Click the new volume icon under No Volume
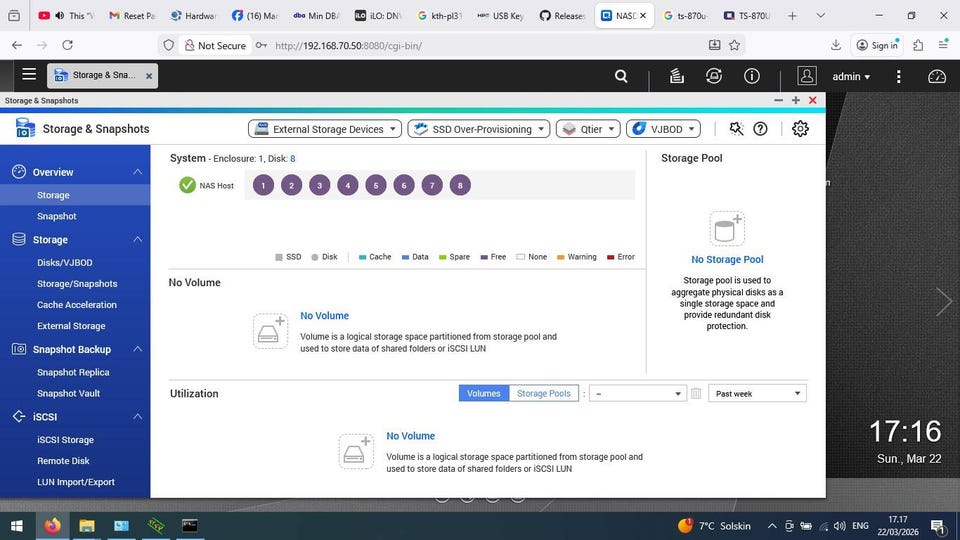 click(x=271, y=331)
